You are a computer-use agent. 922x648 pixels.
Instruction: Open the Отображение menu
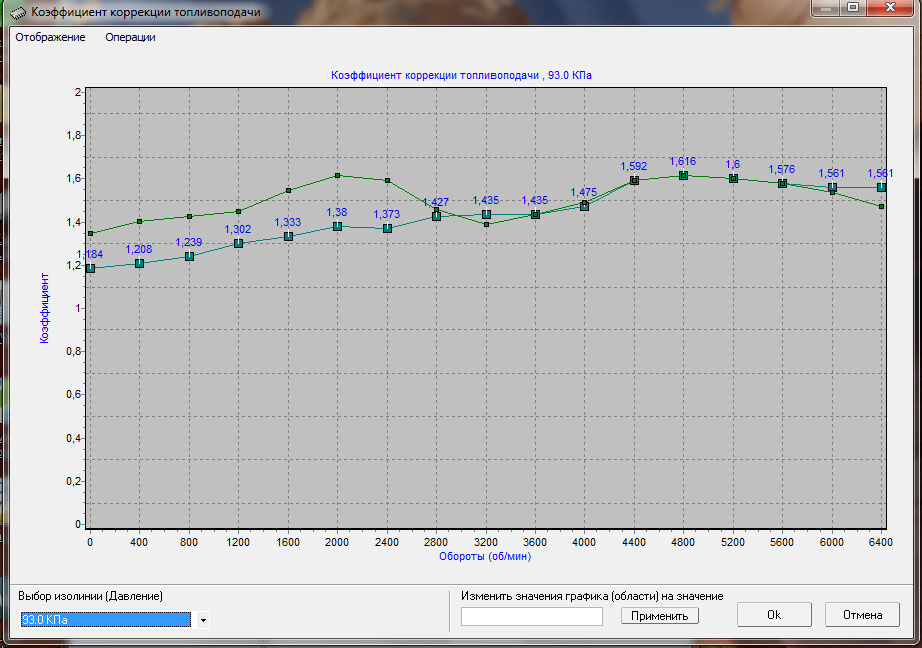(x=50, y=37)
